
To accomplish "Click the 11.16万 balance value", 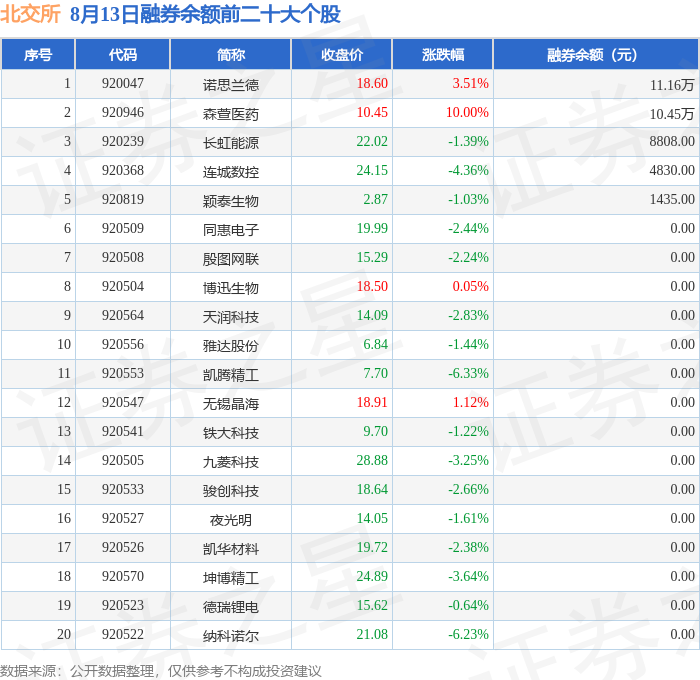I will click(672, 84).
